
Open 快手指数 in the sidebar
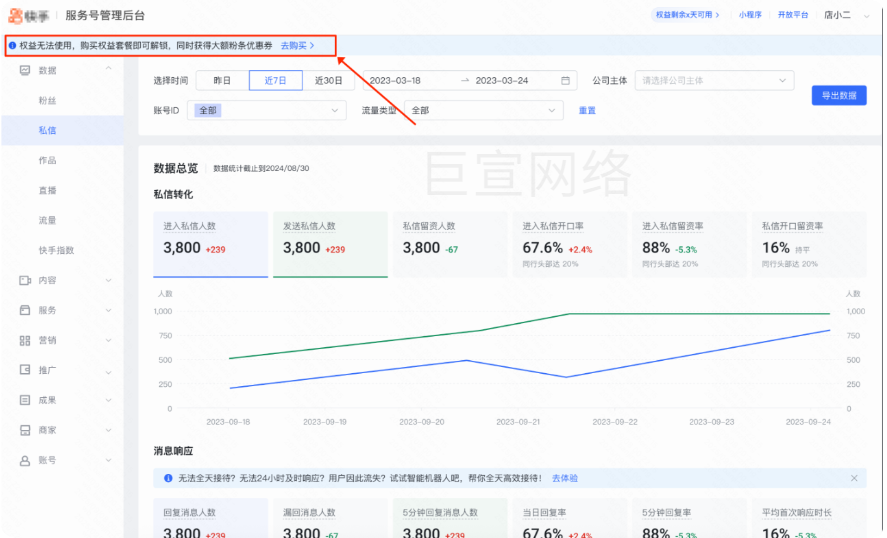[57, 250]
